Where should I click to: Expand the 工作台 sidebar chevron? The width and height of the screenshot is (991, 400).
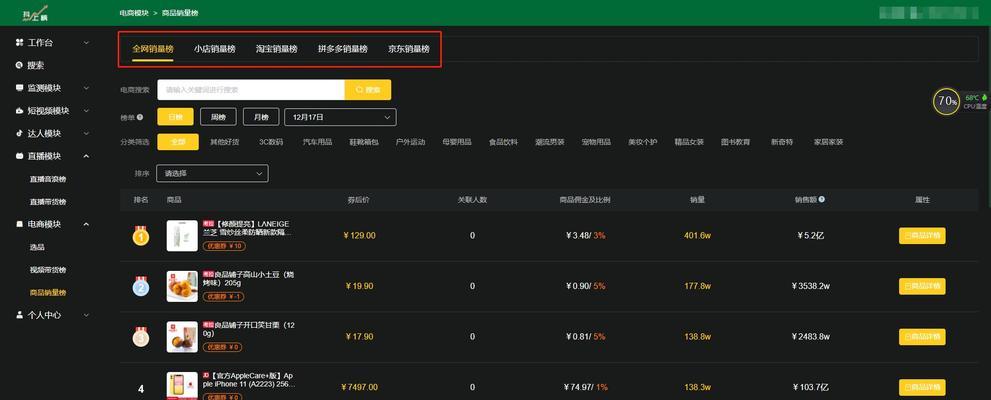coord(87,42)
